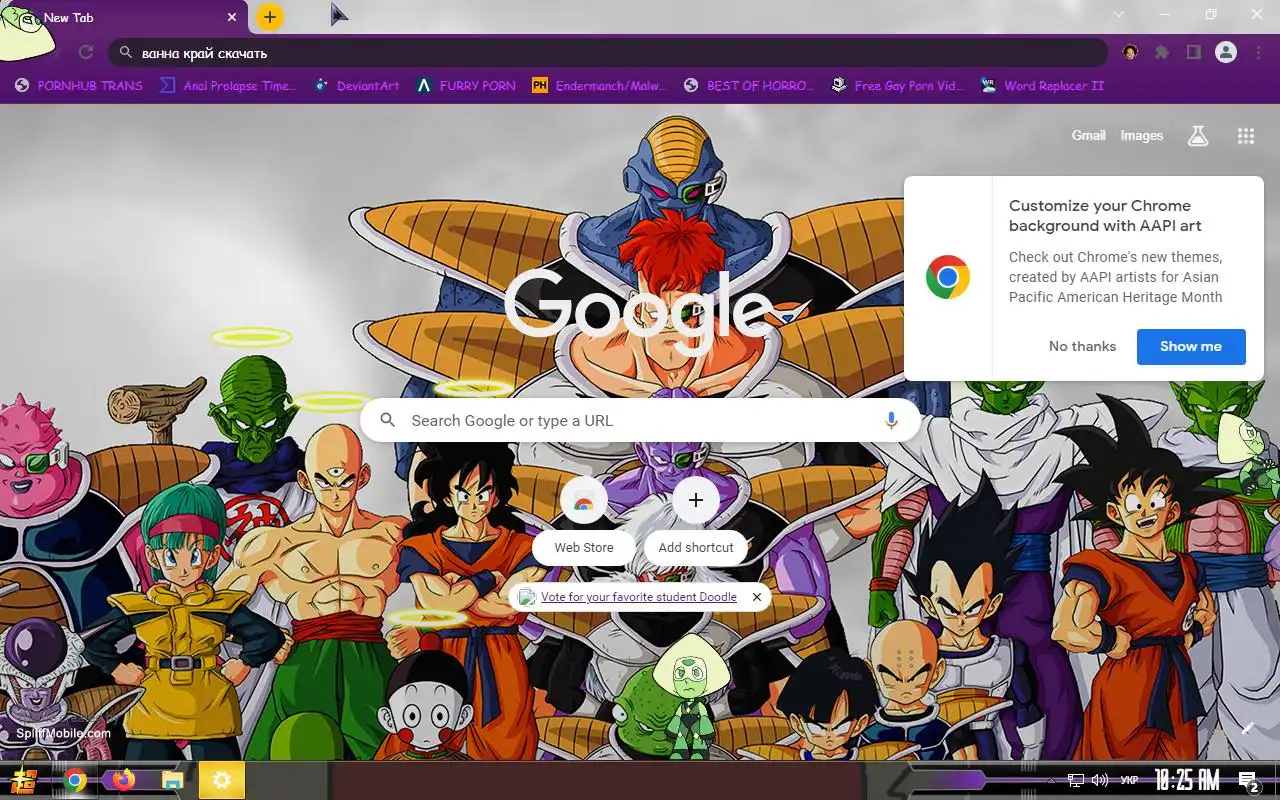The image size is (1280, 800).
Task: Open the taskbar clock showing 10:25 AM
Action: click(1187, 780)
